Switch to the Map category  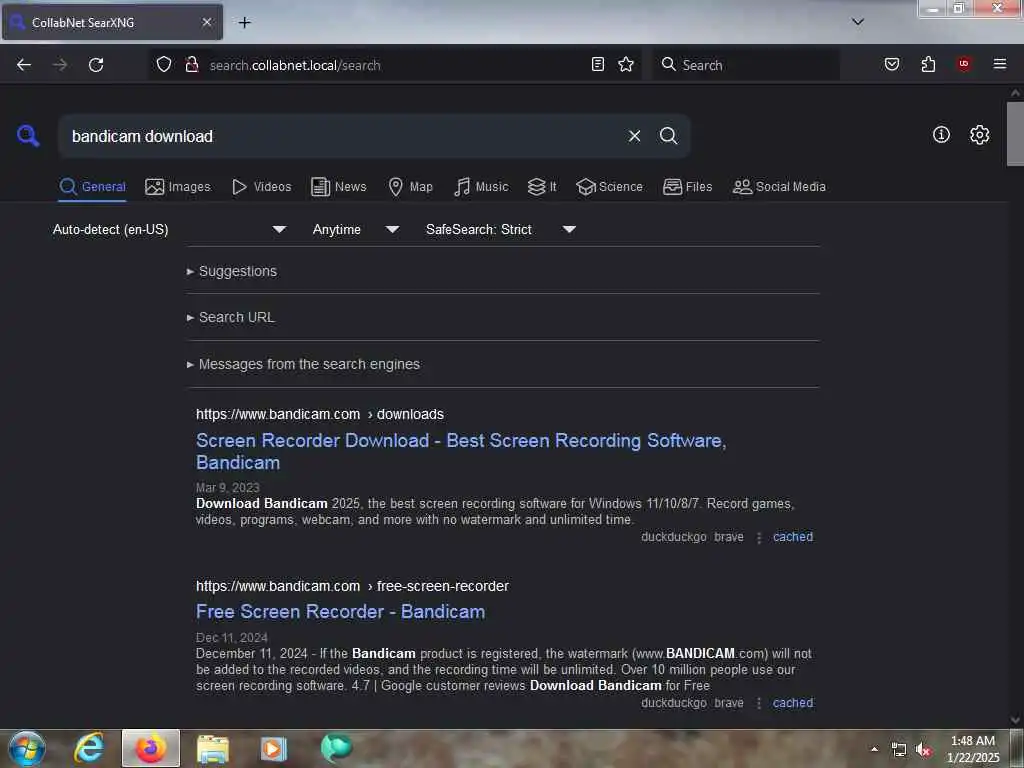tap(410, 187)
